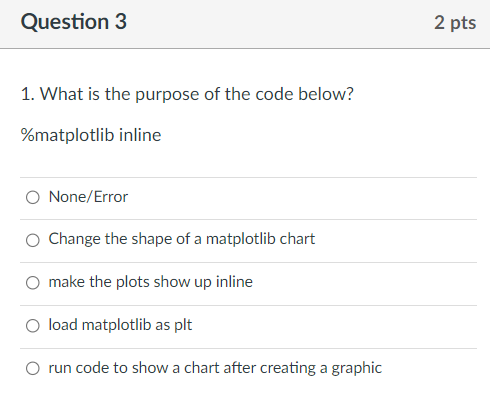
Task: Click the "Question 3" heading
Action: [x=74, y=22]
